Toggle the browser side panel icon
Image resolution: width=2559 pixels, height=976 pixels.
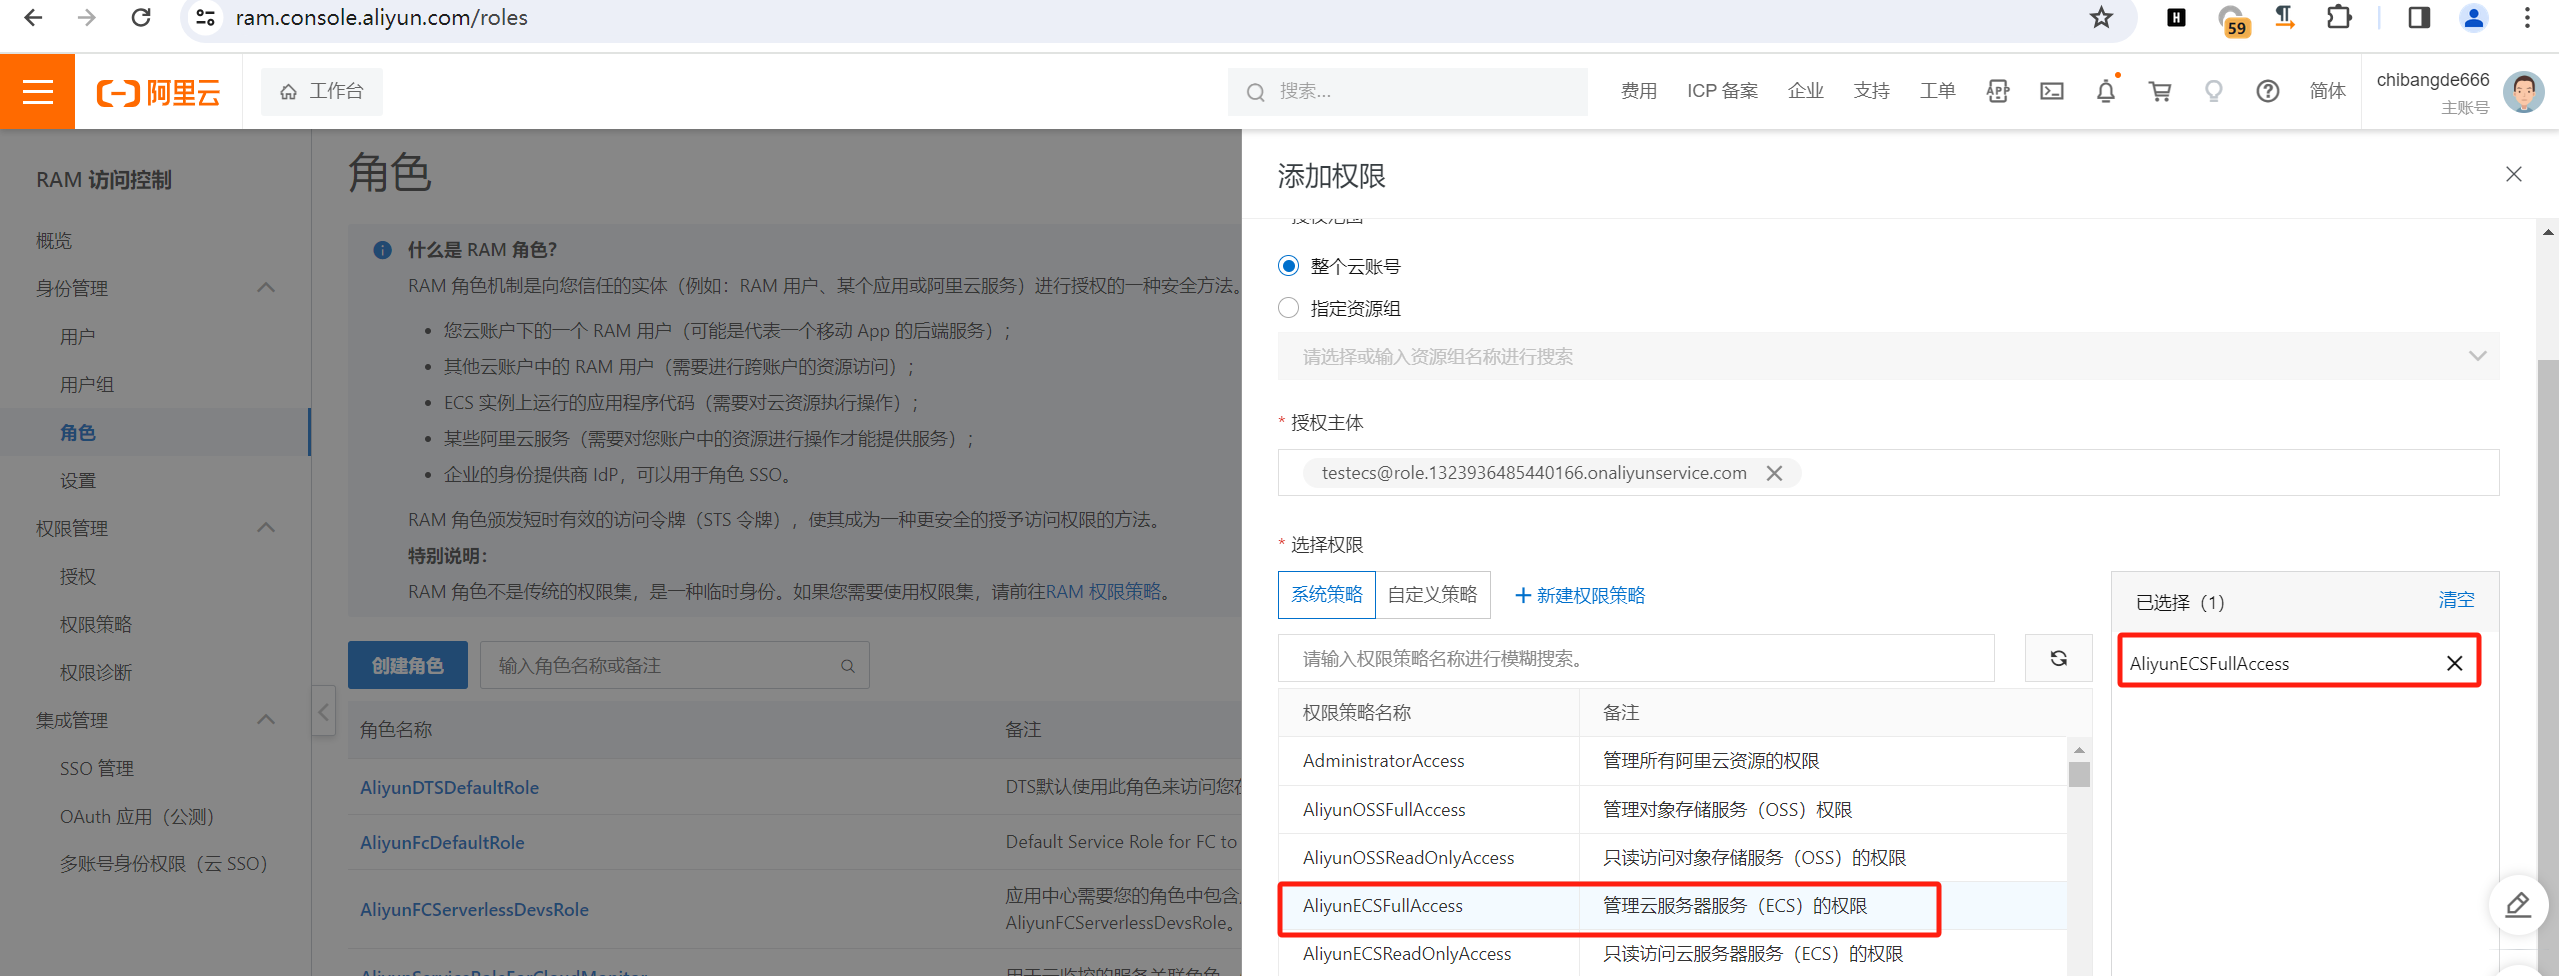click(x=2419, y=18)
